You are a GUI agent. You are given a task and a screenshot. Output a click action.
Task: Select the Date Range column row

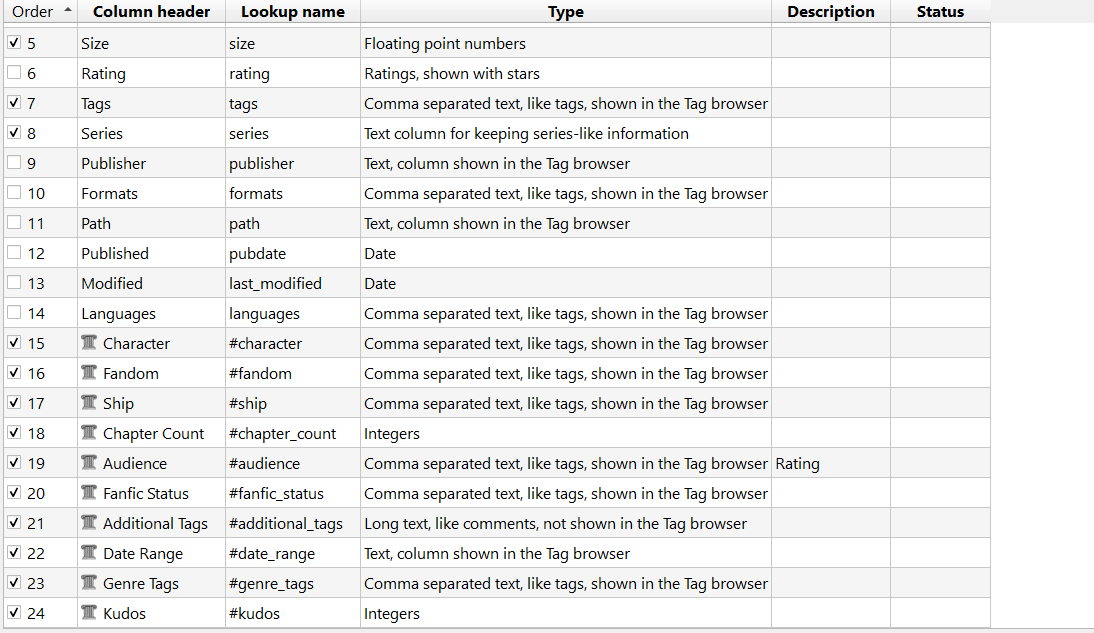tap(142, 553)
